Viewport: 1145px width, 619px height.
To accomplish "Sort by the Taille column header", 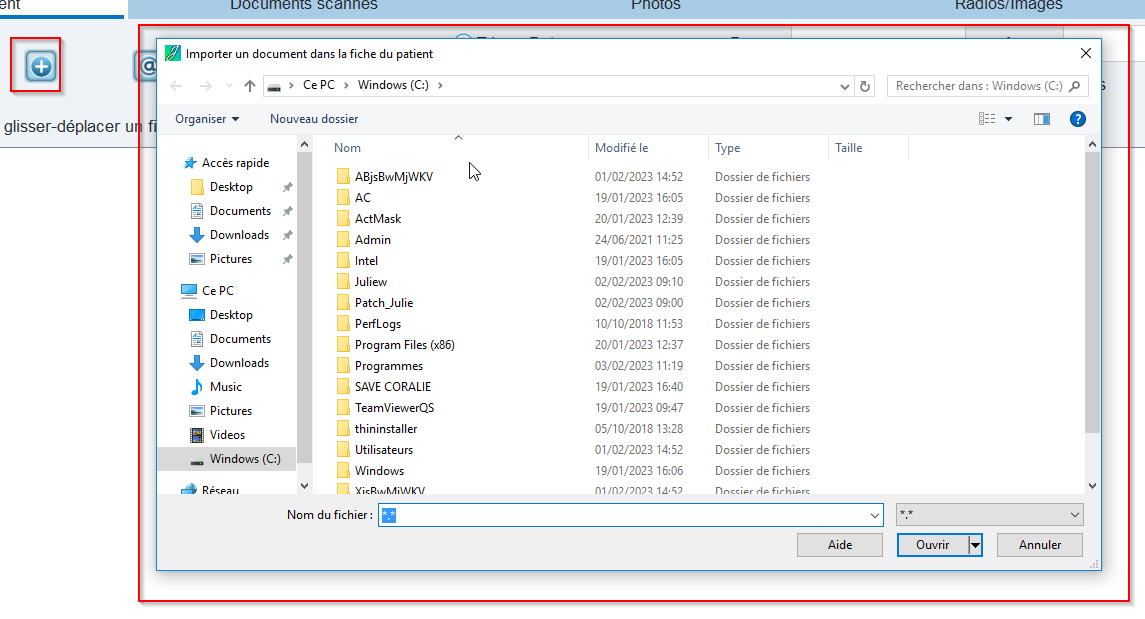I will click(868, 147).
